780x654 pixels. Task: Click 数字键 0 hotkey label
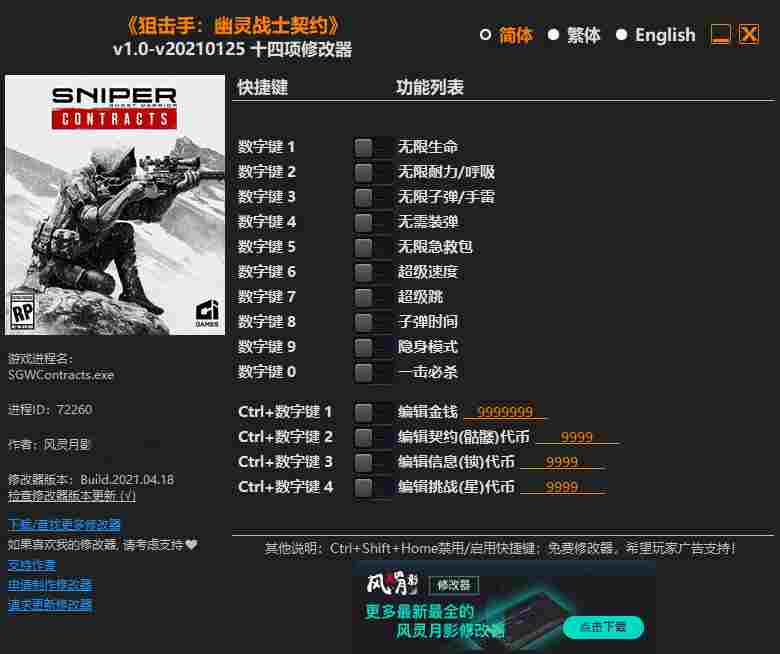coord(267,372)
